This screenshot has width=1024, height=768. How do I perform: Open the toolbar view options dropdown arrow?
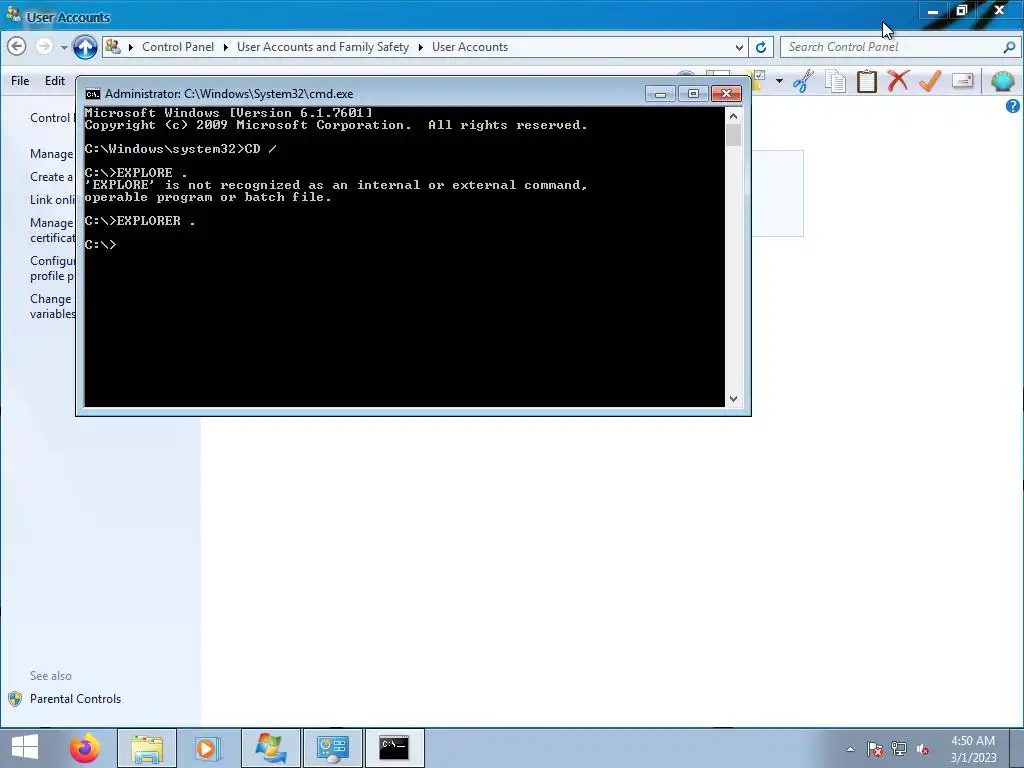click(x=779, y=81)
